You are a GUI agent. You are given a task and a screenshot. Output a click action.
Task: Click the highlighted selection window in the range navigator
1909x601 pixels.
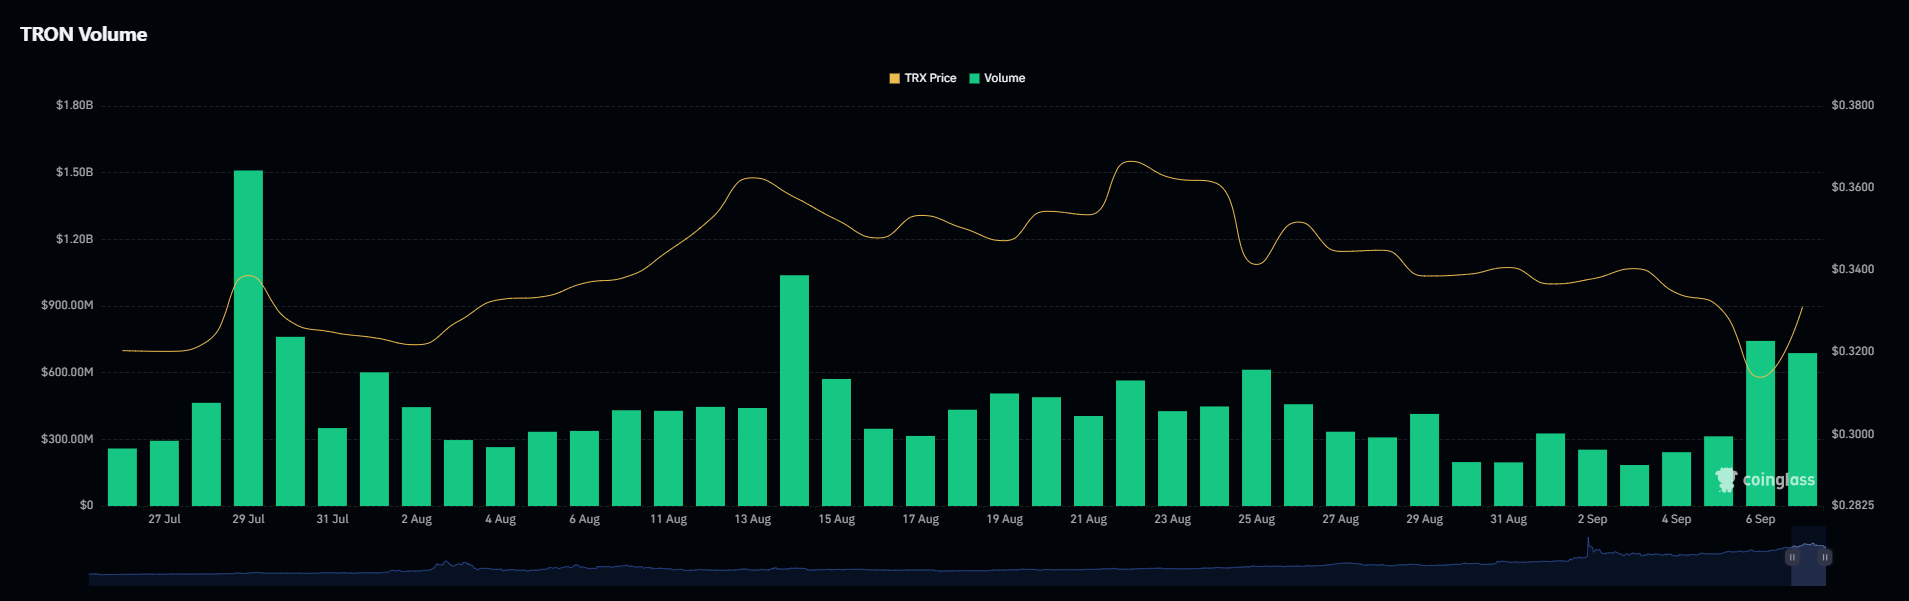(x=1808, y=570)
